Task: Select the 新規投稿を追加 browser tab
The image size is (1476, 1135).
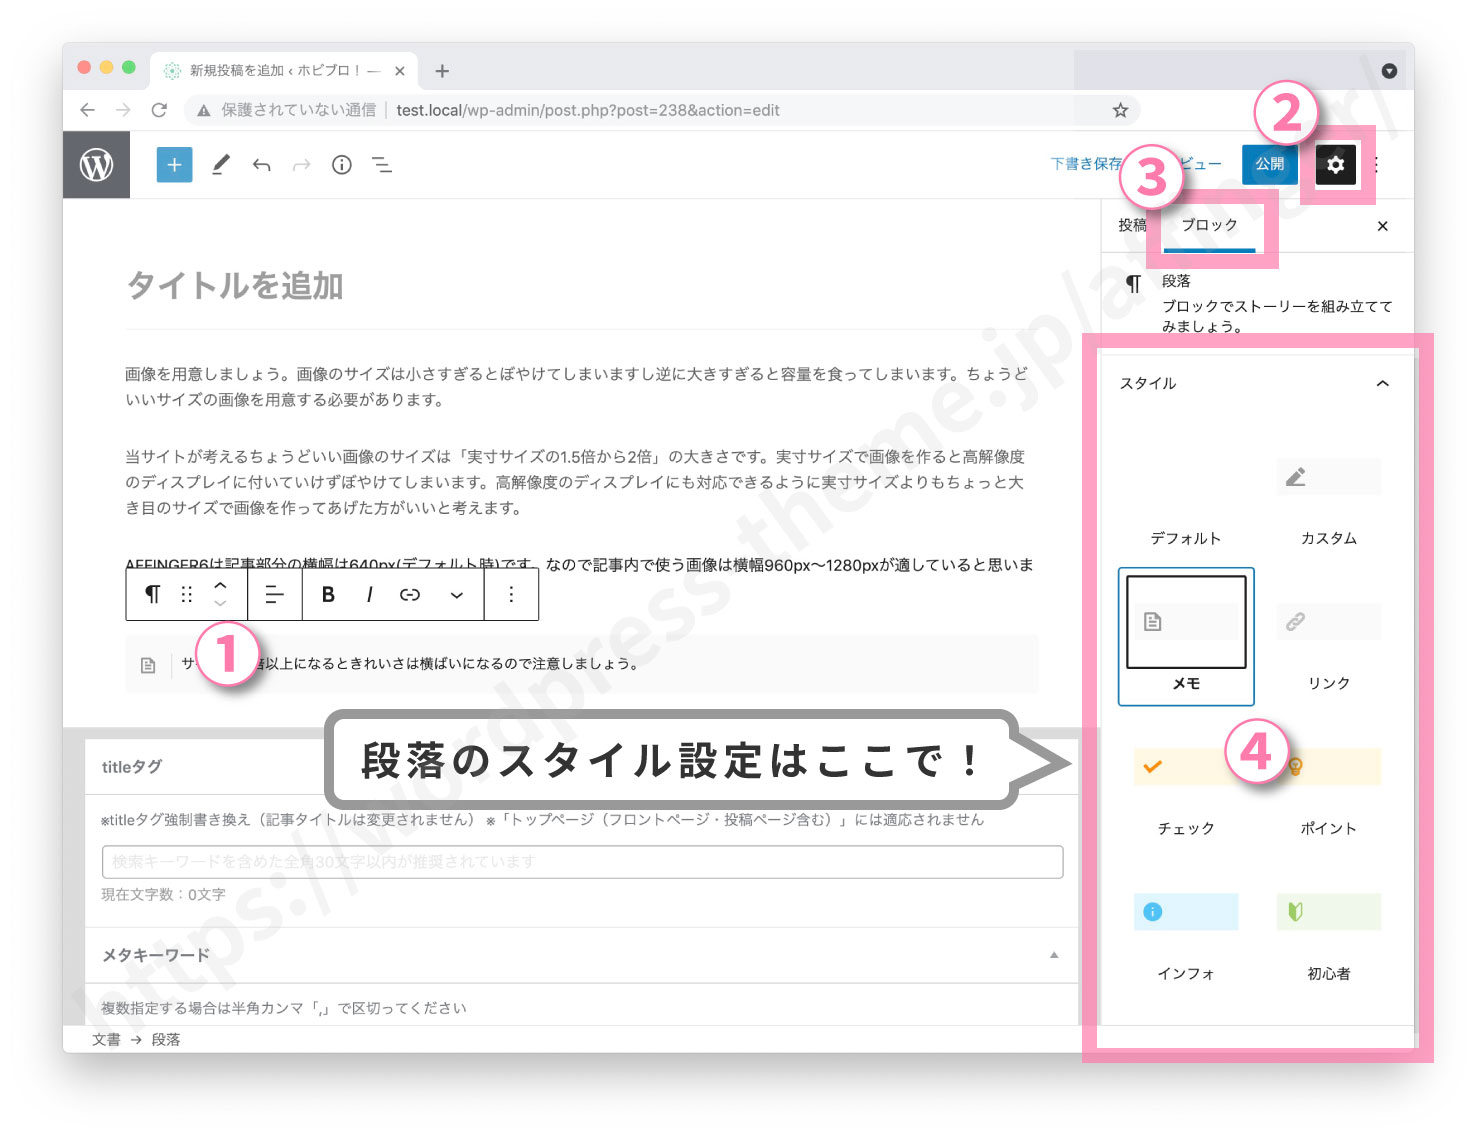Action: point(284,71)
